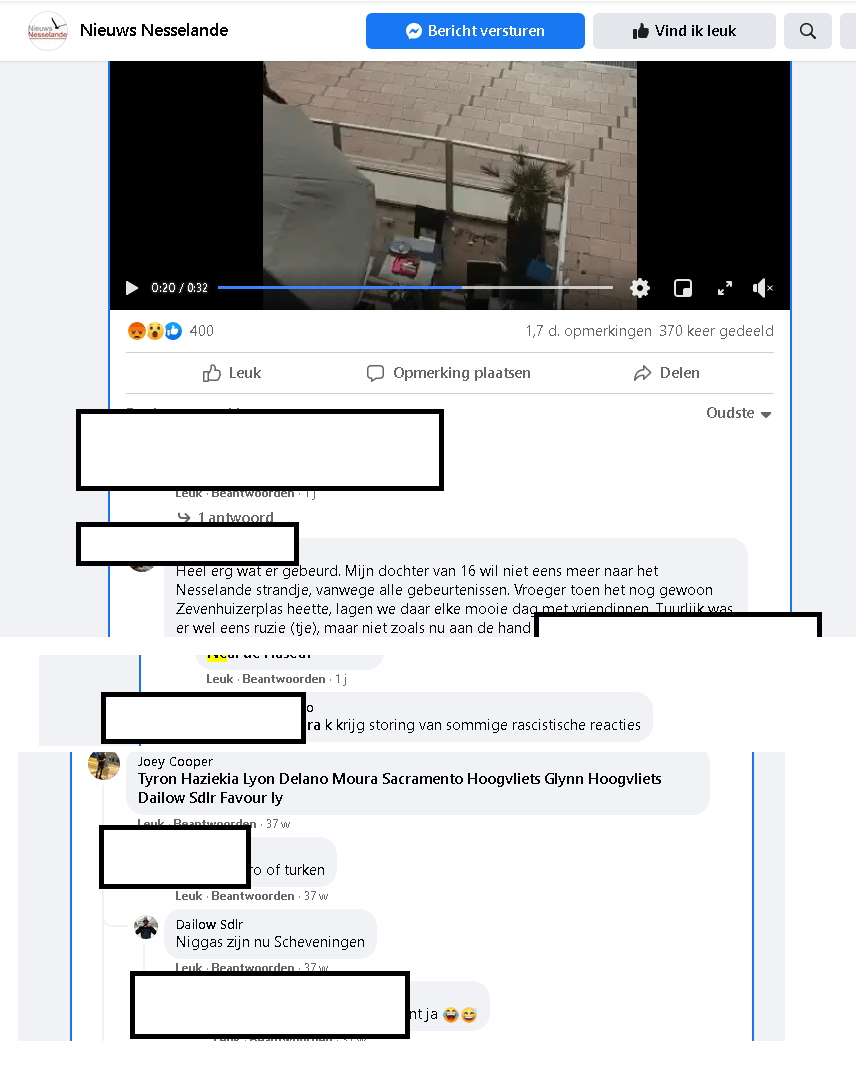Click Dailow Sdlr commenter name
The image size is (856, 1082).
pyautogui.click(x=209, y=924)
